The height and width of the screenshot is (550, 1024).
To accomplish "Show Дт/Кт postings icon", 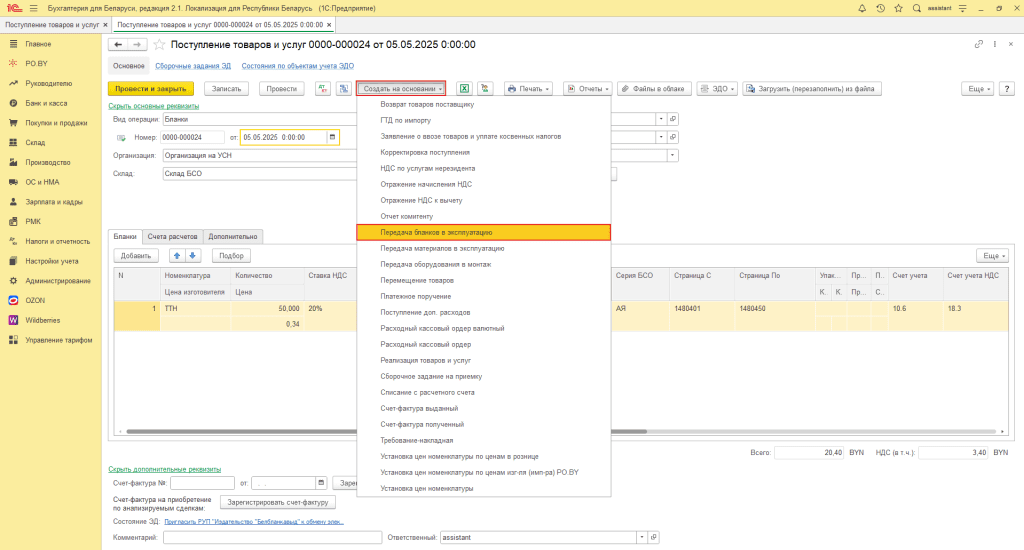I will coord(323,89).
